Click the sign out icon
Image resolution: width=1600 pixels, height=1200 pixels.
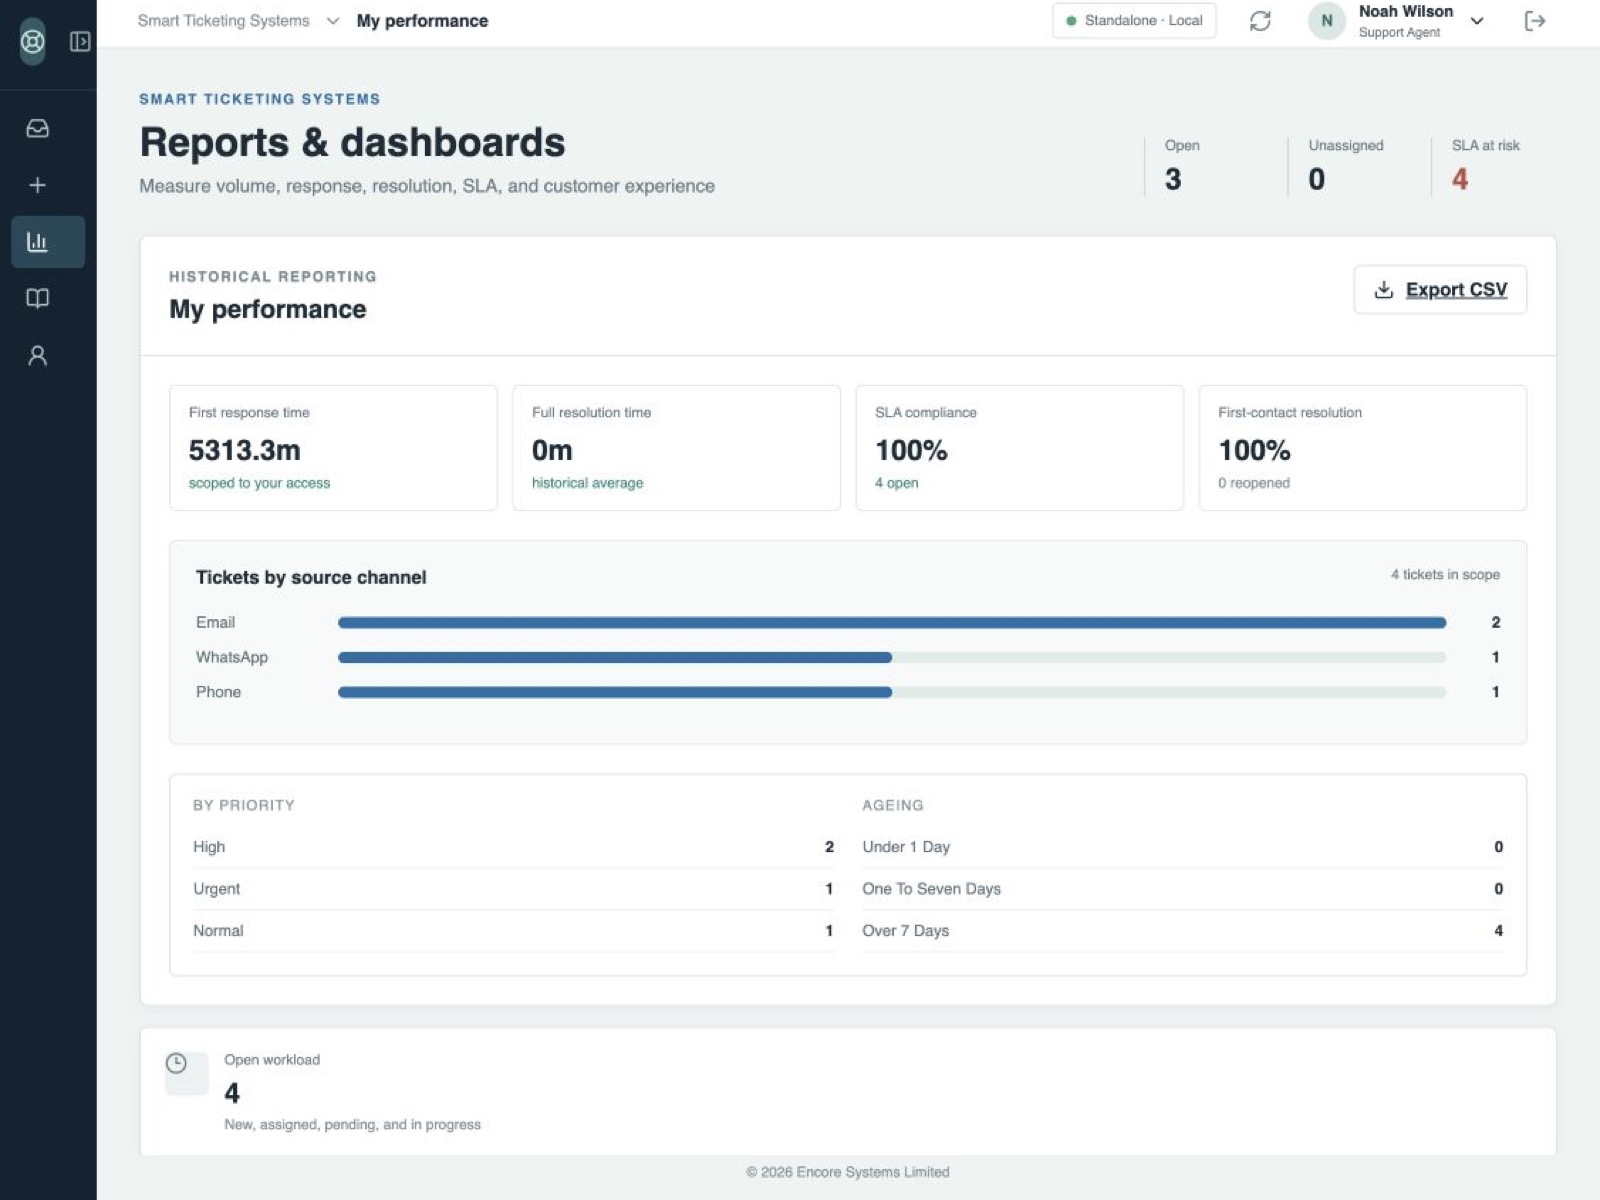click(1535, 21)
